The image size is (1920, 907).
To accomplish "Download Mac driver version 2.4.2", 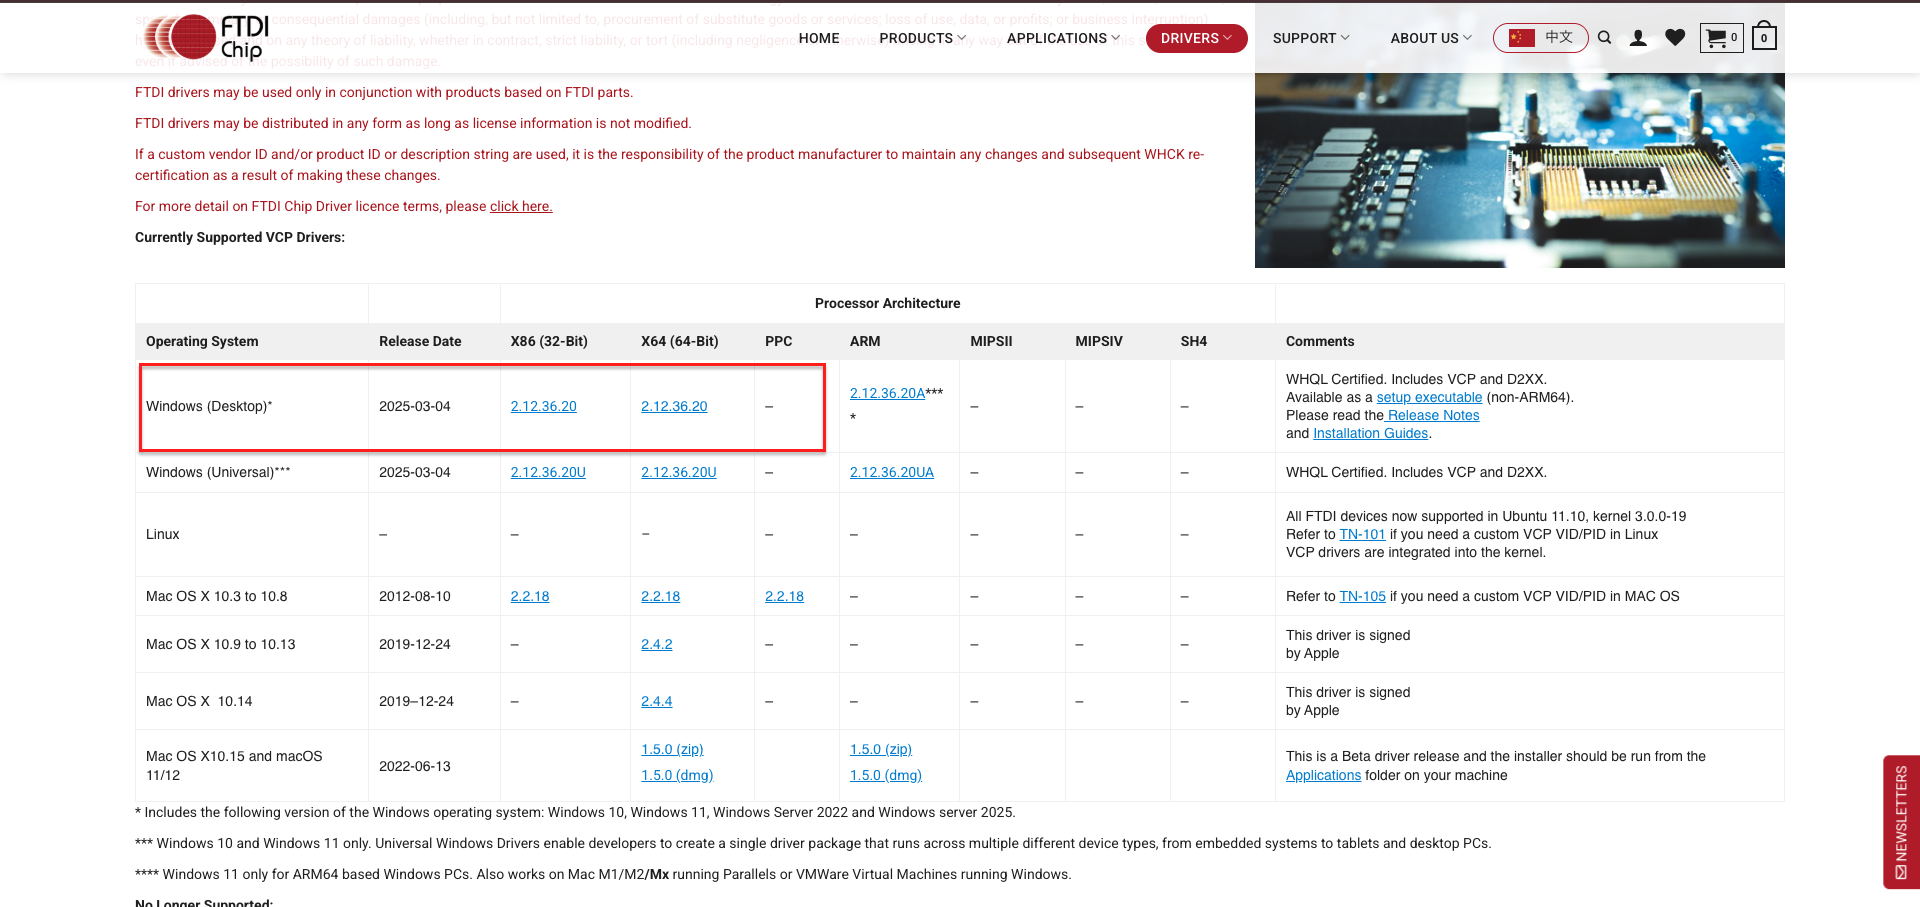I will click(x=657, y=644).
